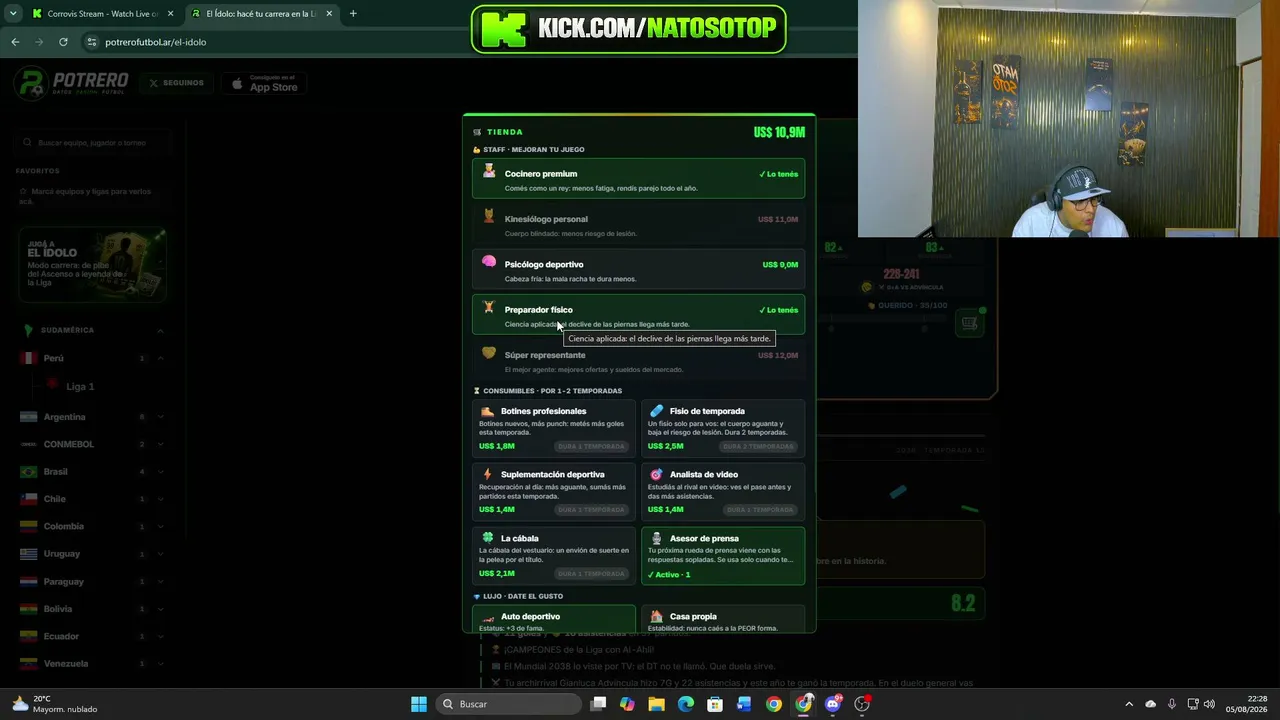The height and width of the screenshot is (720, 1280).
Task: Click the Botines profesionales boot icon
Action: coord(487,411)
